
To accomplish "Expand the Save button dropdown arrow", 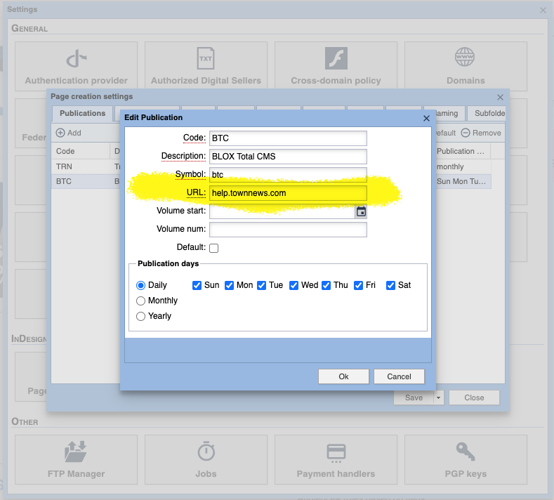I will tap(438, 398).
